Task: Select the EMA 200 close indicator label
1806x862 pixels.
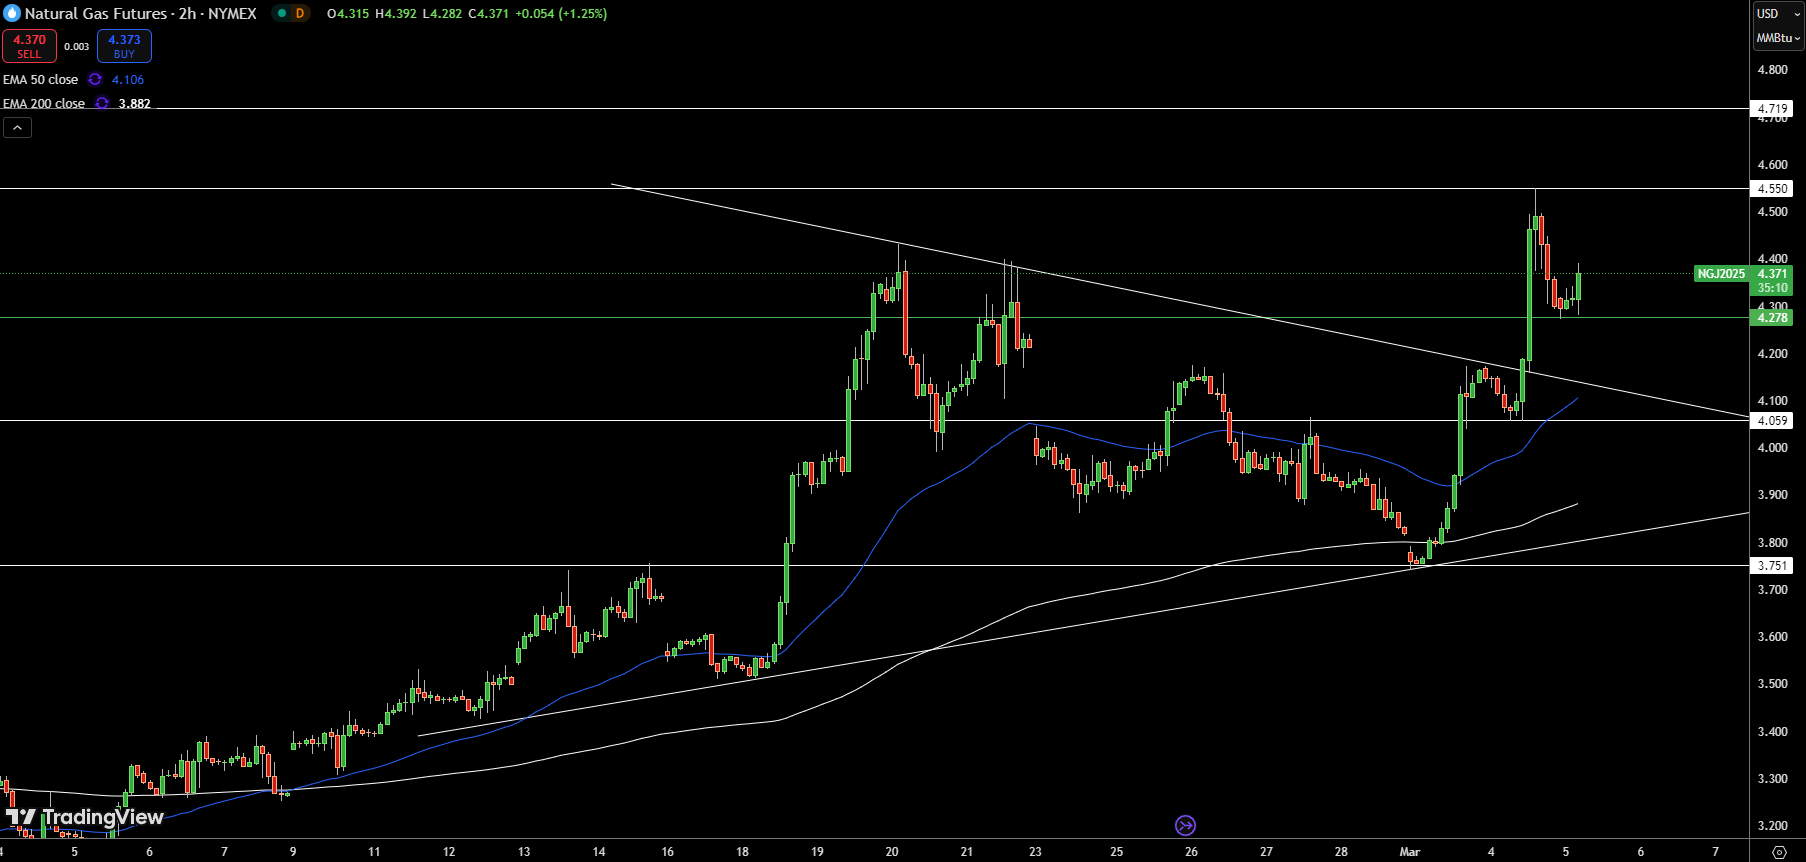Action: click(x=44, y=103)
